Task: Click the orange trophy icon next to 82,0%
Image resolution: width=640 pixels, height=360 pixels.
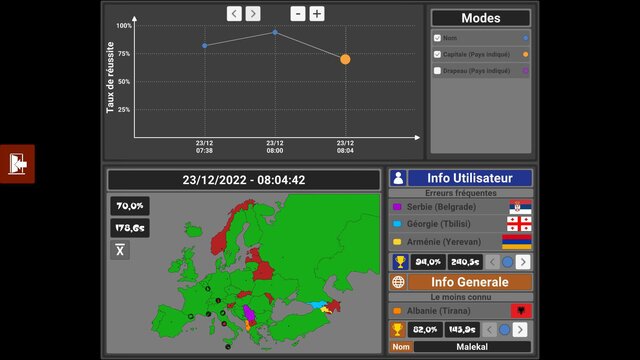Action: click(x=398, y=329)
